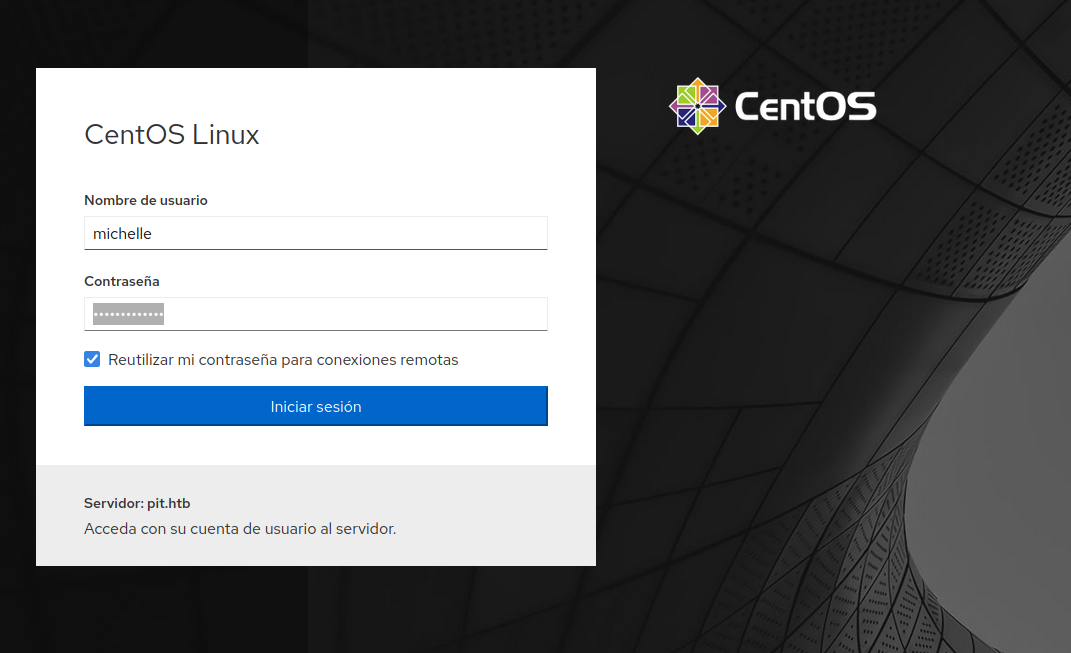Uncheck the reuse password checkbox
The image size is (1071, 653).
point(92,359)
